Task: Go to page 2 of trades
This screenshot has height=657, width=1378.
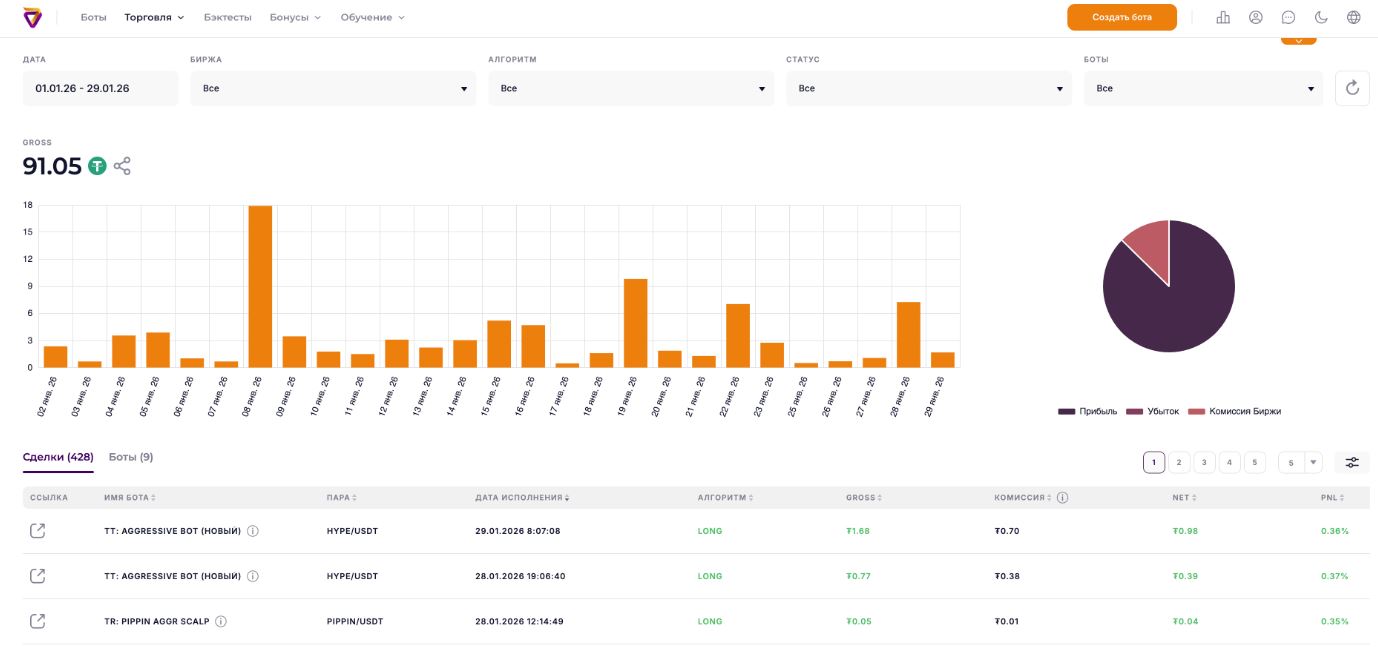Action: coord(1179,462)
